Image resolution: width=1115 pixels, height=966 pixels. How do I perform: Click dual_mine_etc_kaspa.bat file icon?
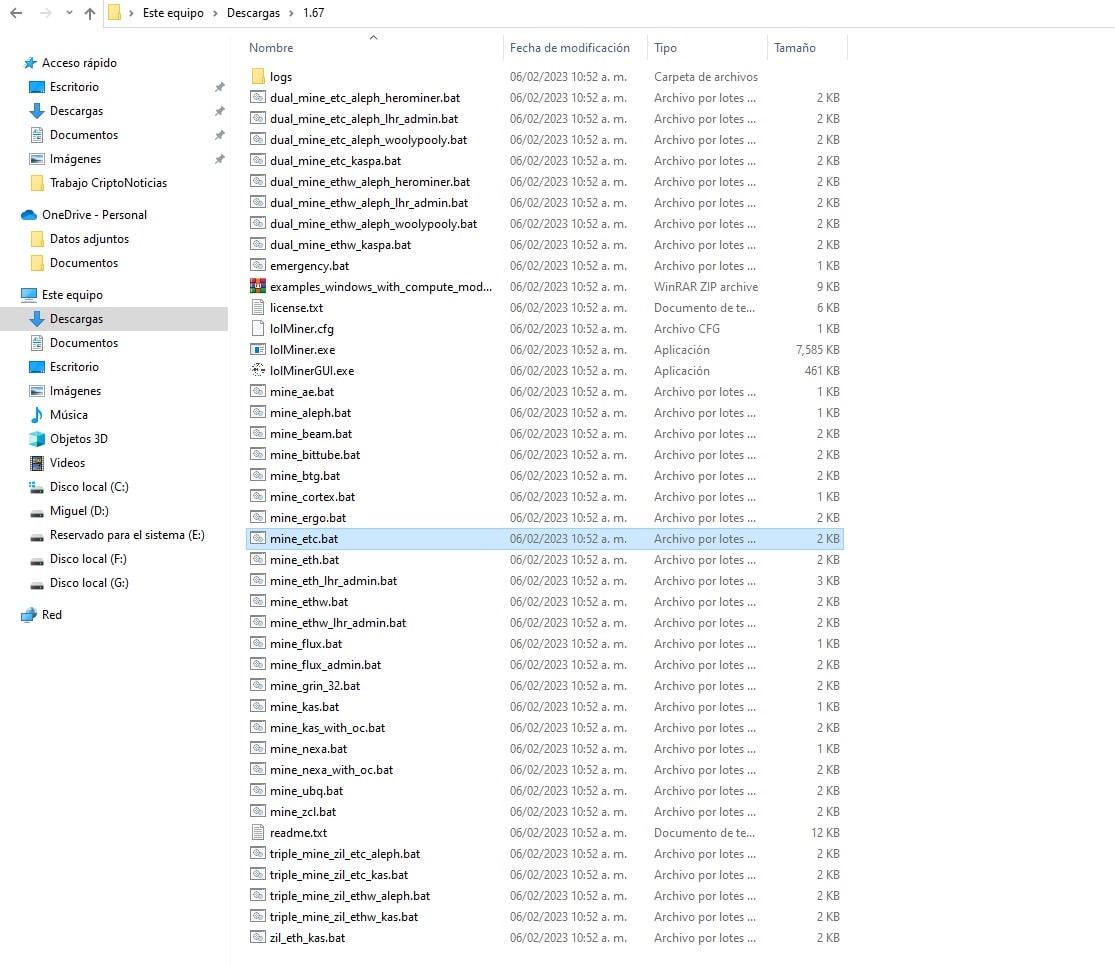(x=258, y=161)
